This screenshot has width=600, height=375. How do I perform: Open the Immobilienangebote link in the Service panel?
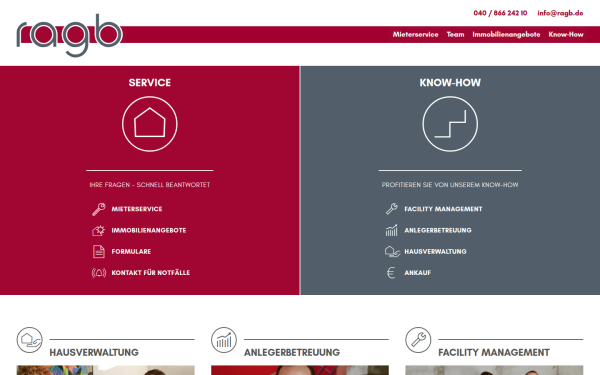click(x=149, y=230)
